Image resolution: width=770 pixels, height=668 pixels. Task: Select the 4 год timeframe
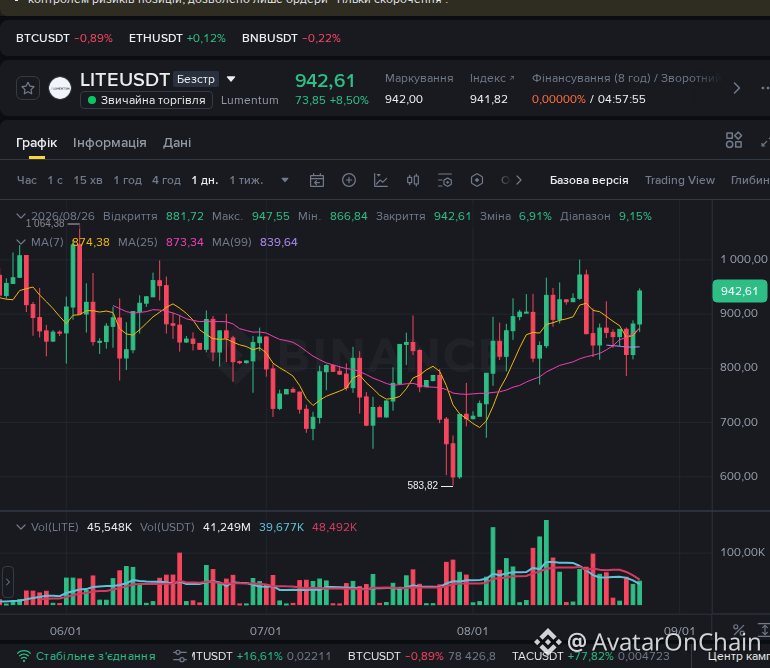click(166, 180)
